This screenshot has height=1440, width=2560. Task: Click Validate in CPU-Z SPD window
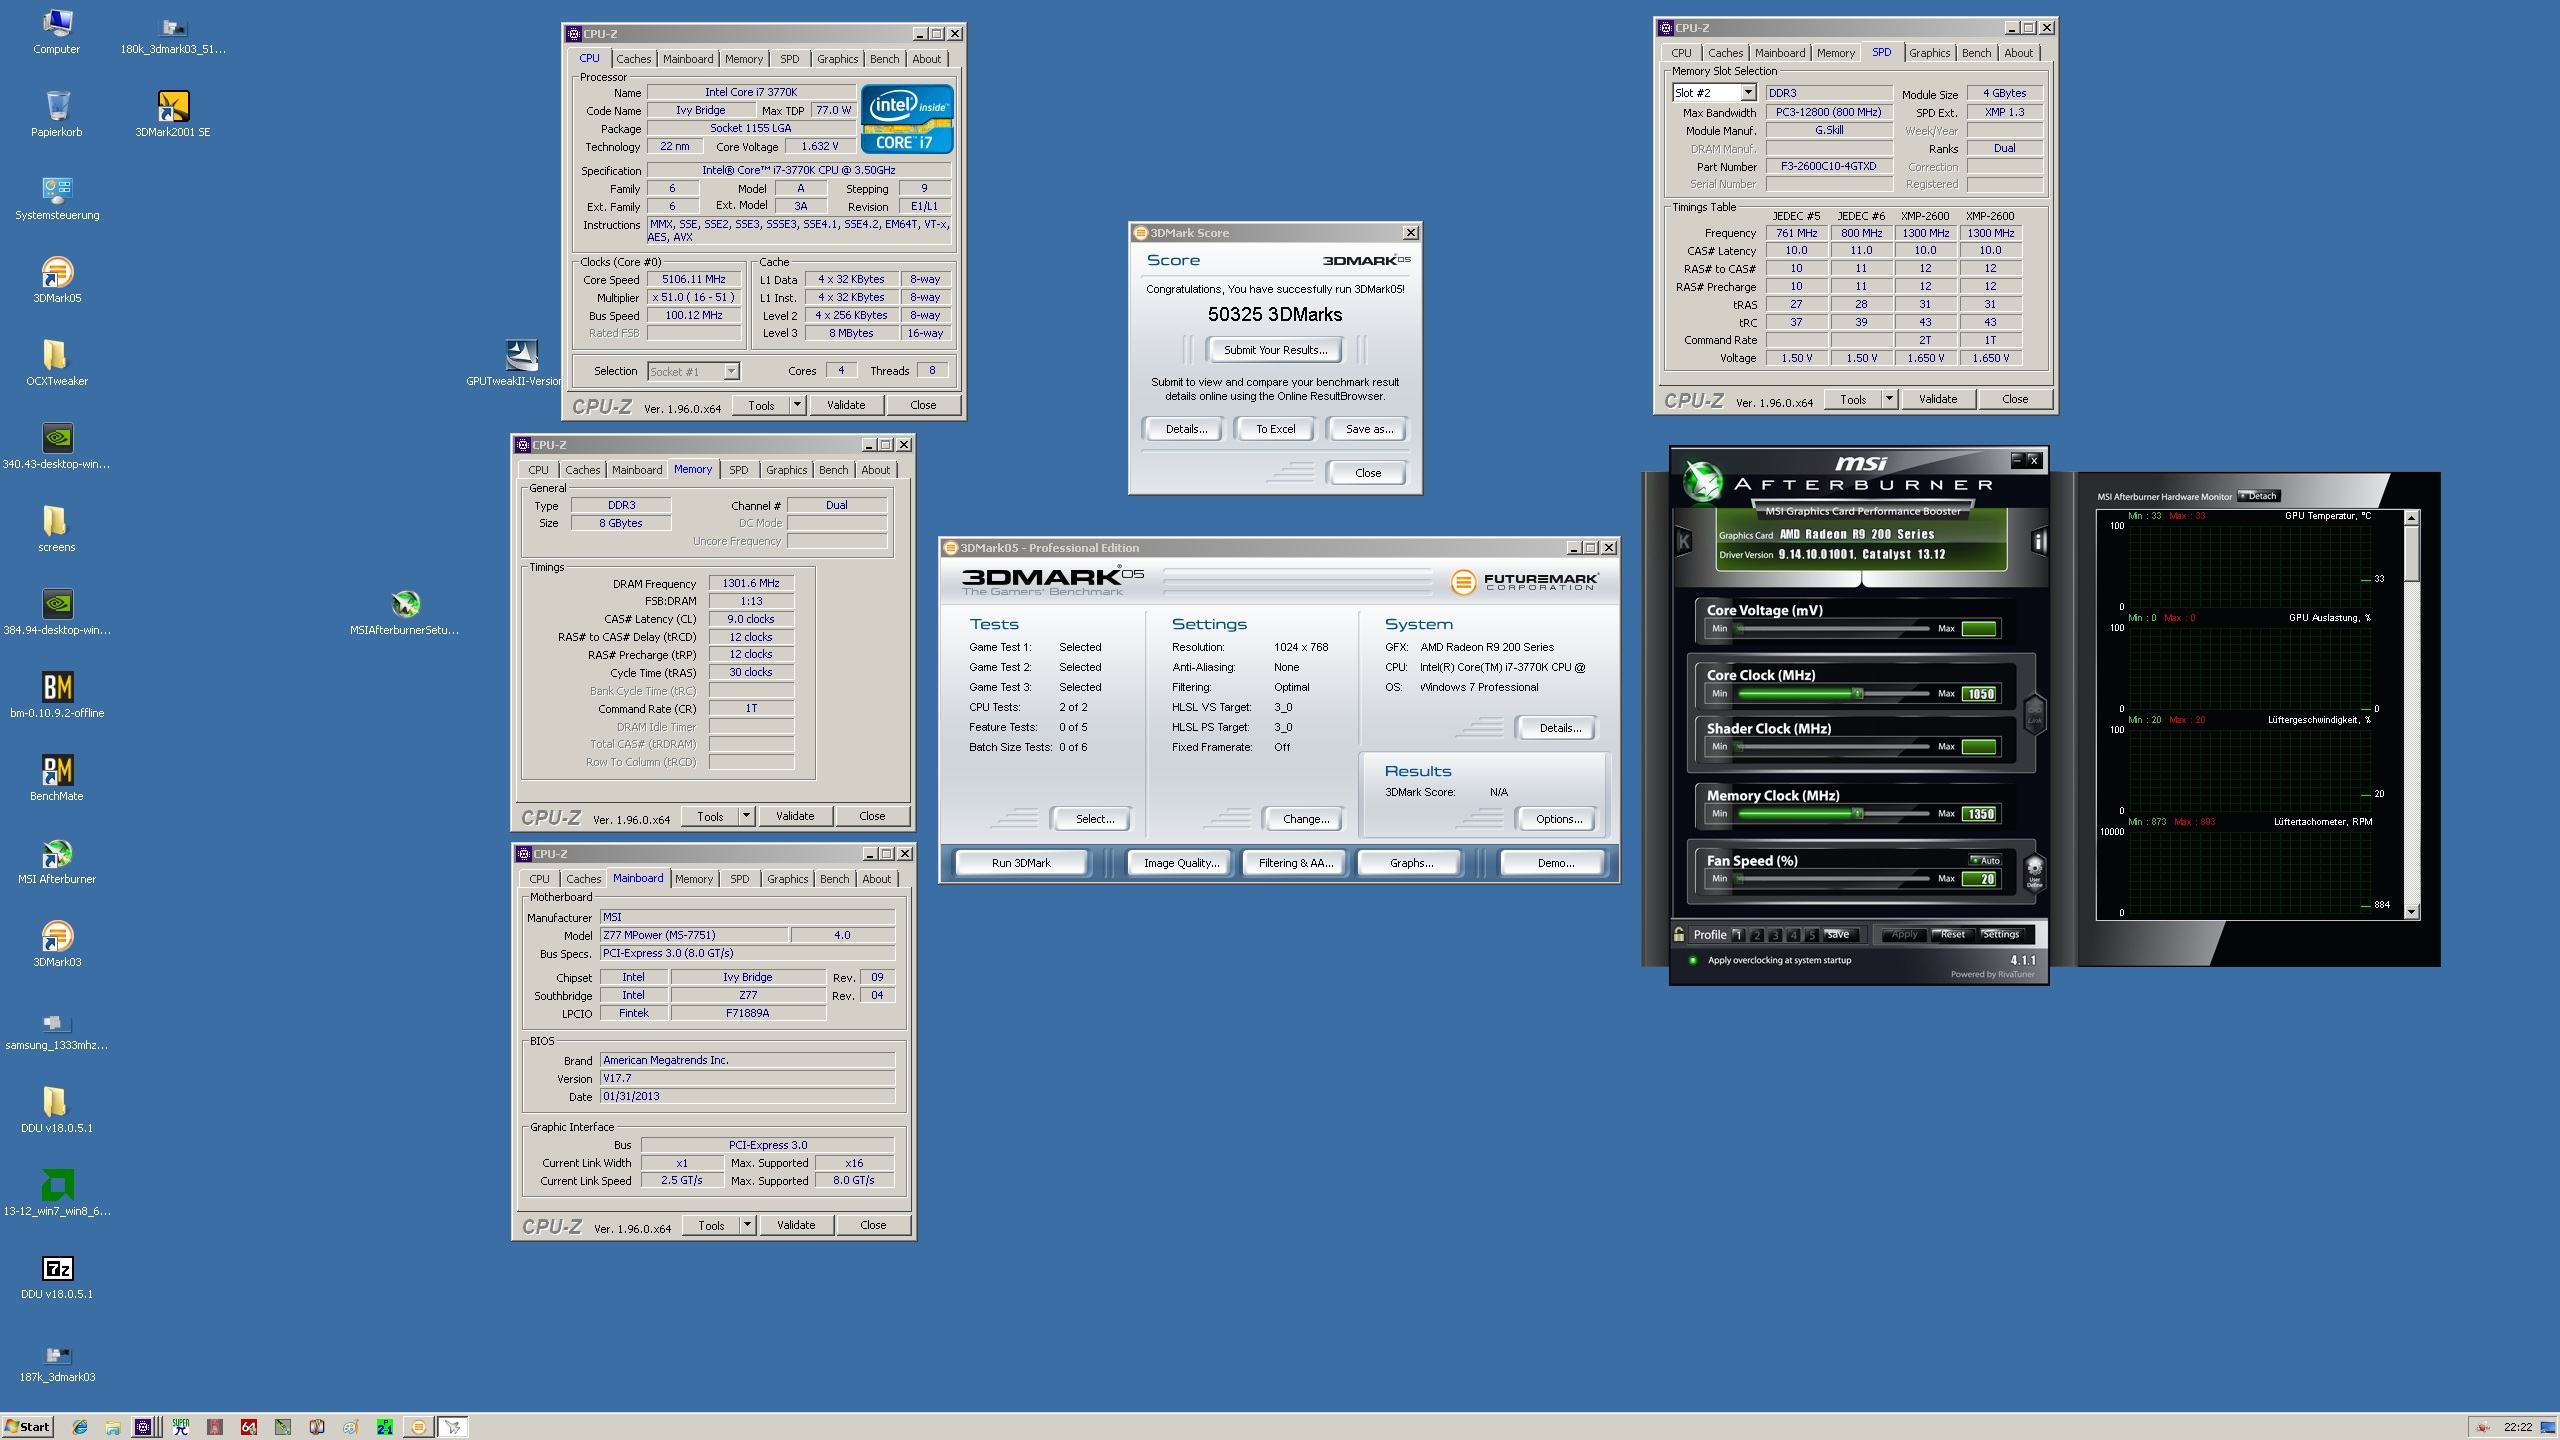[x=1937, y=399]
